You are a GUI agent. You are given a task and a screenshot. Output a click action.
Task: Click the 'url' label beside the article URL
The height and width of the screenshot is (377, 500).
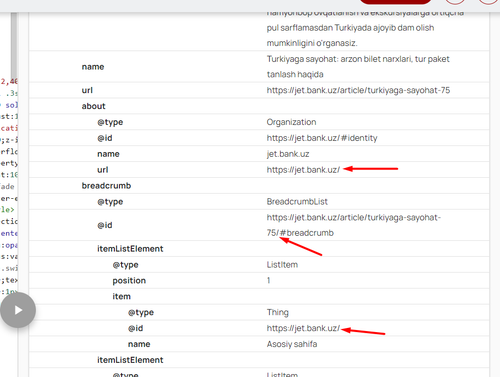pos(87,90)
